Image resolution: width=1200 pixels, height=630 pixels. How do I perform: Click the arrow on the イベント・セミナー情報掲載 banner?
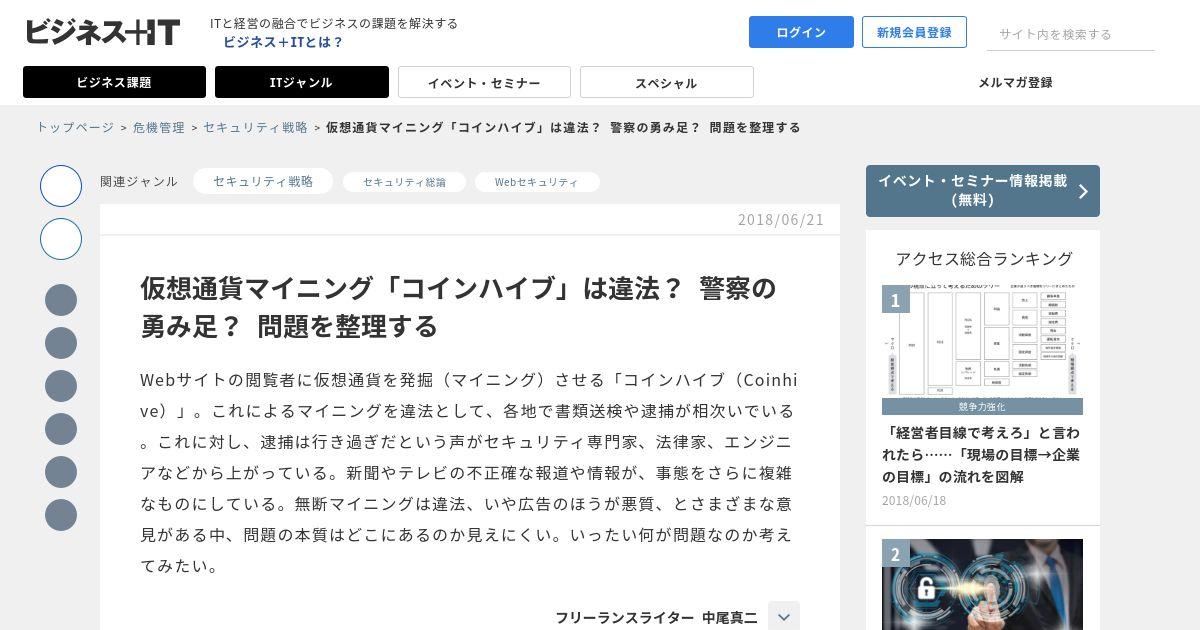[x=1083, y=191]
